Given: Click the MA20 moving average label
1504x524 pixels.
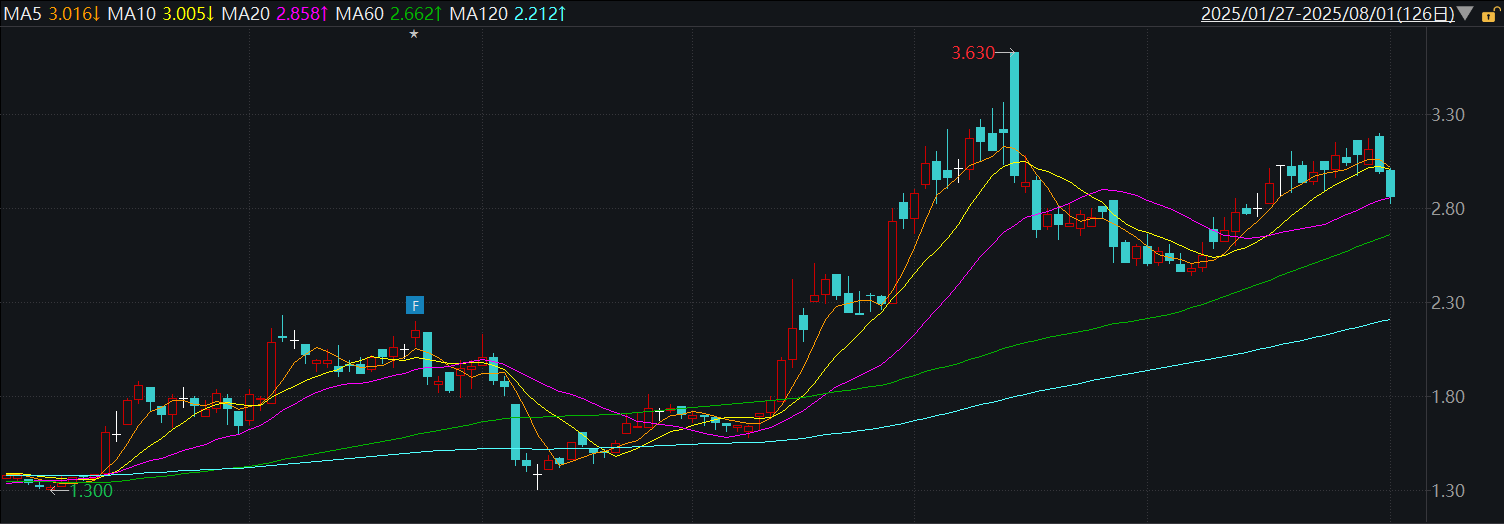Looking at the screenshot, I should point(247,14).
